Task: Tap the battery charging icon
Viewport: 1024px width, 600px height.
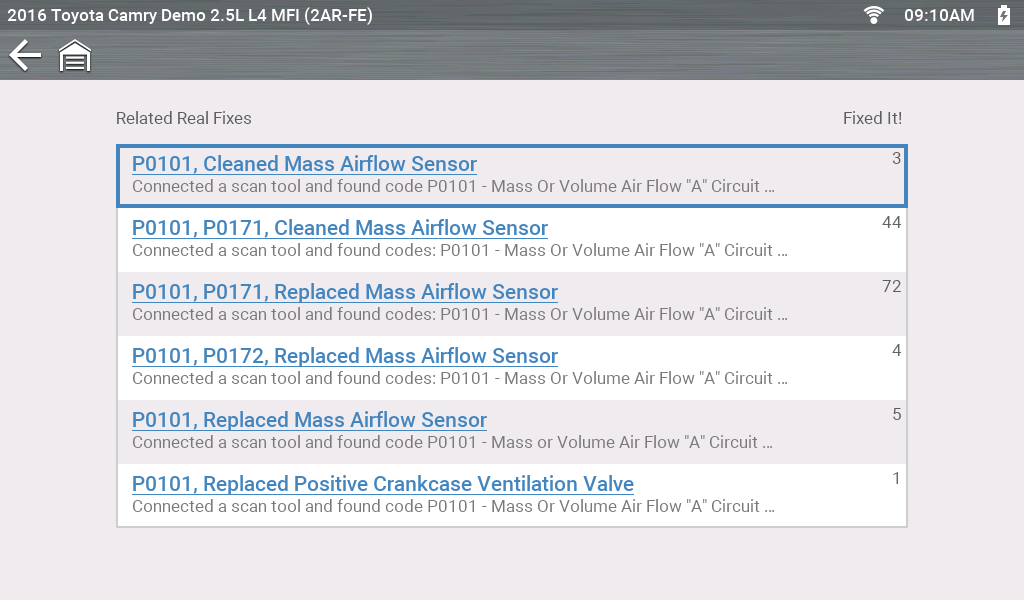Action: (x=1004, y=15)
